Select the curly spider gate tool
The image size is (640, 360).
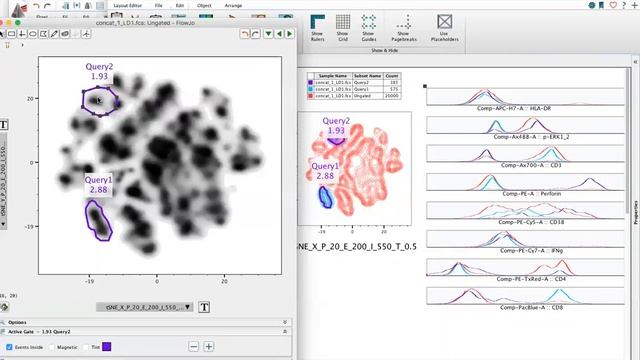(86, 34)
